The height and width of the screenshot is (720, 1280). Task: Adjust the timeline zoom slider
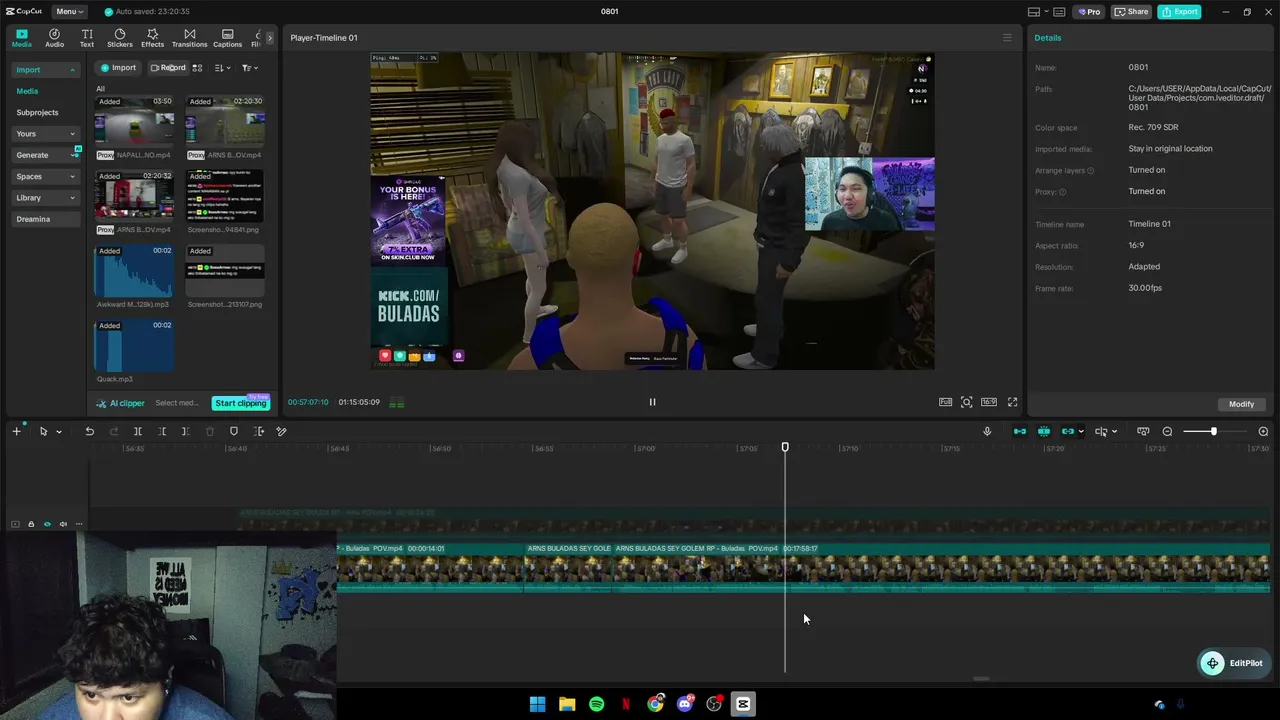[1213, 431]
